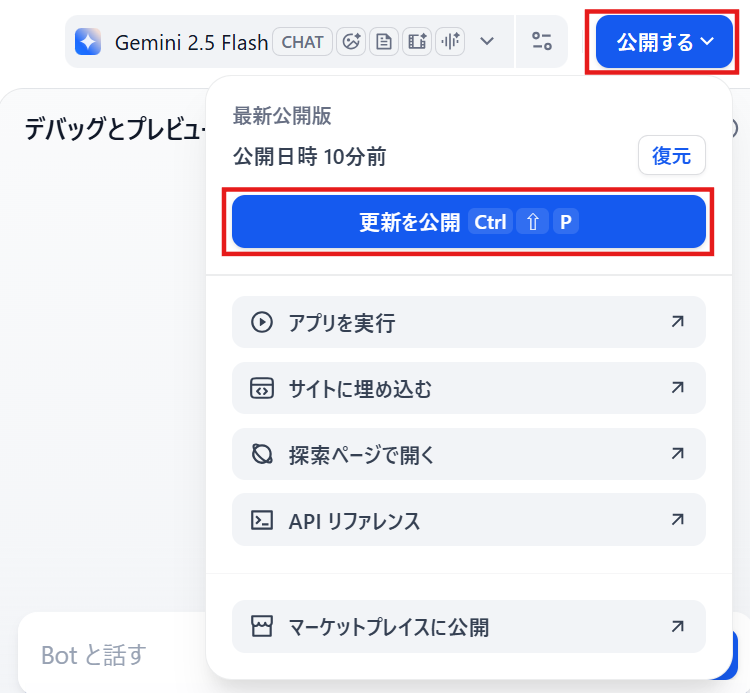Click the store icon for マーケットプレイスに公開
Viewport: 750px width, 693px height.
pyautogui.click(x=262, y=626)
